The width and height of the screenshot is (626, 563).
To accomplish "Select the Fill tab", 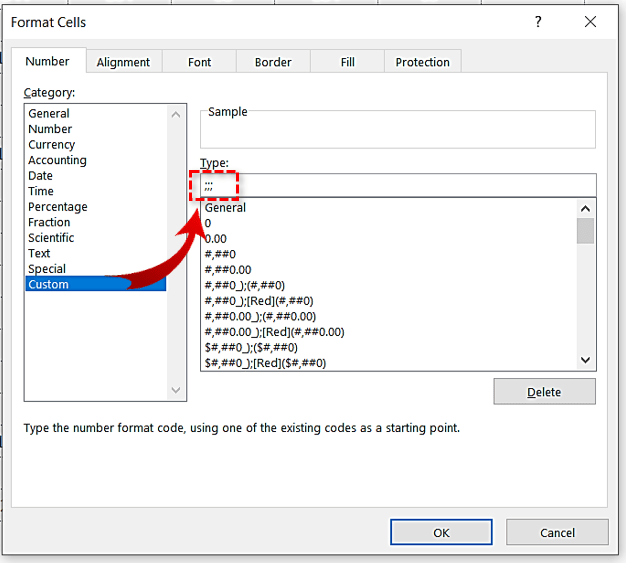I will click(x=347, y=62).
